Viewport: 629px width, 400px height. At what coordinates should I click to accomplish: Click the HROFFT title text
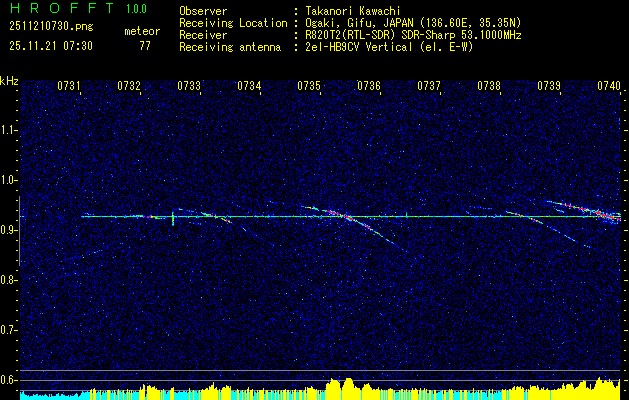pos(62,8)
